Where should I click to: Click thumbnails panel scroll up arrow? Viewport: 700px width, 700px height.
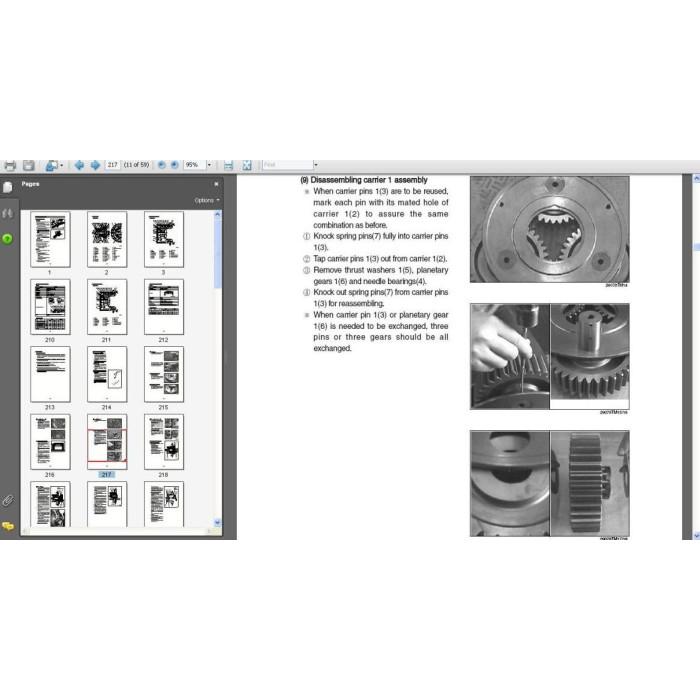[x=217, y=214]
